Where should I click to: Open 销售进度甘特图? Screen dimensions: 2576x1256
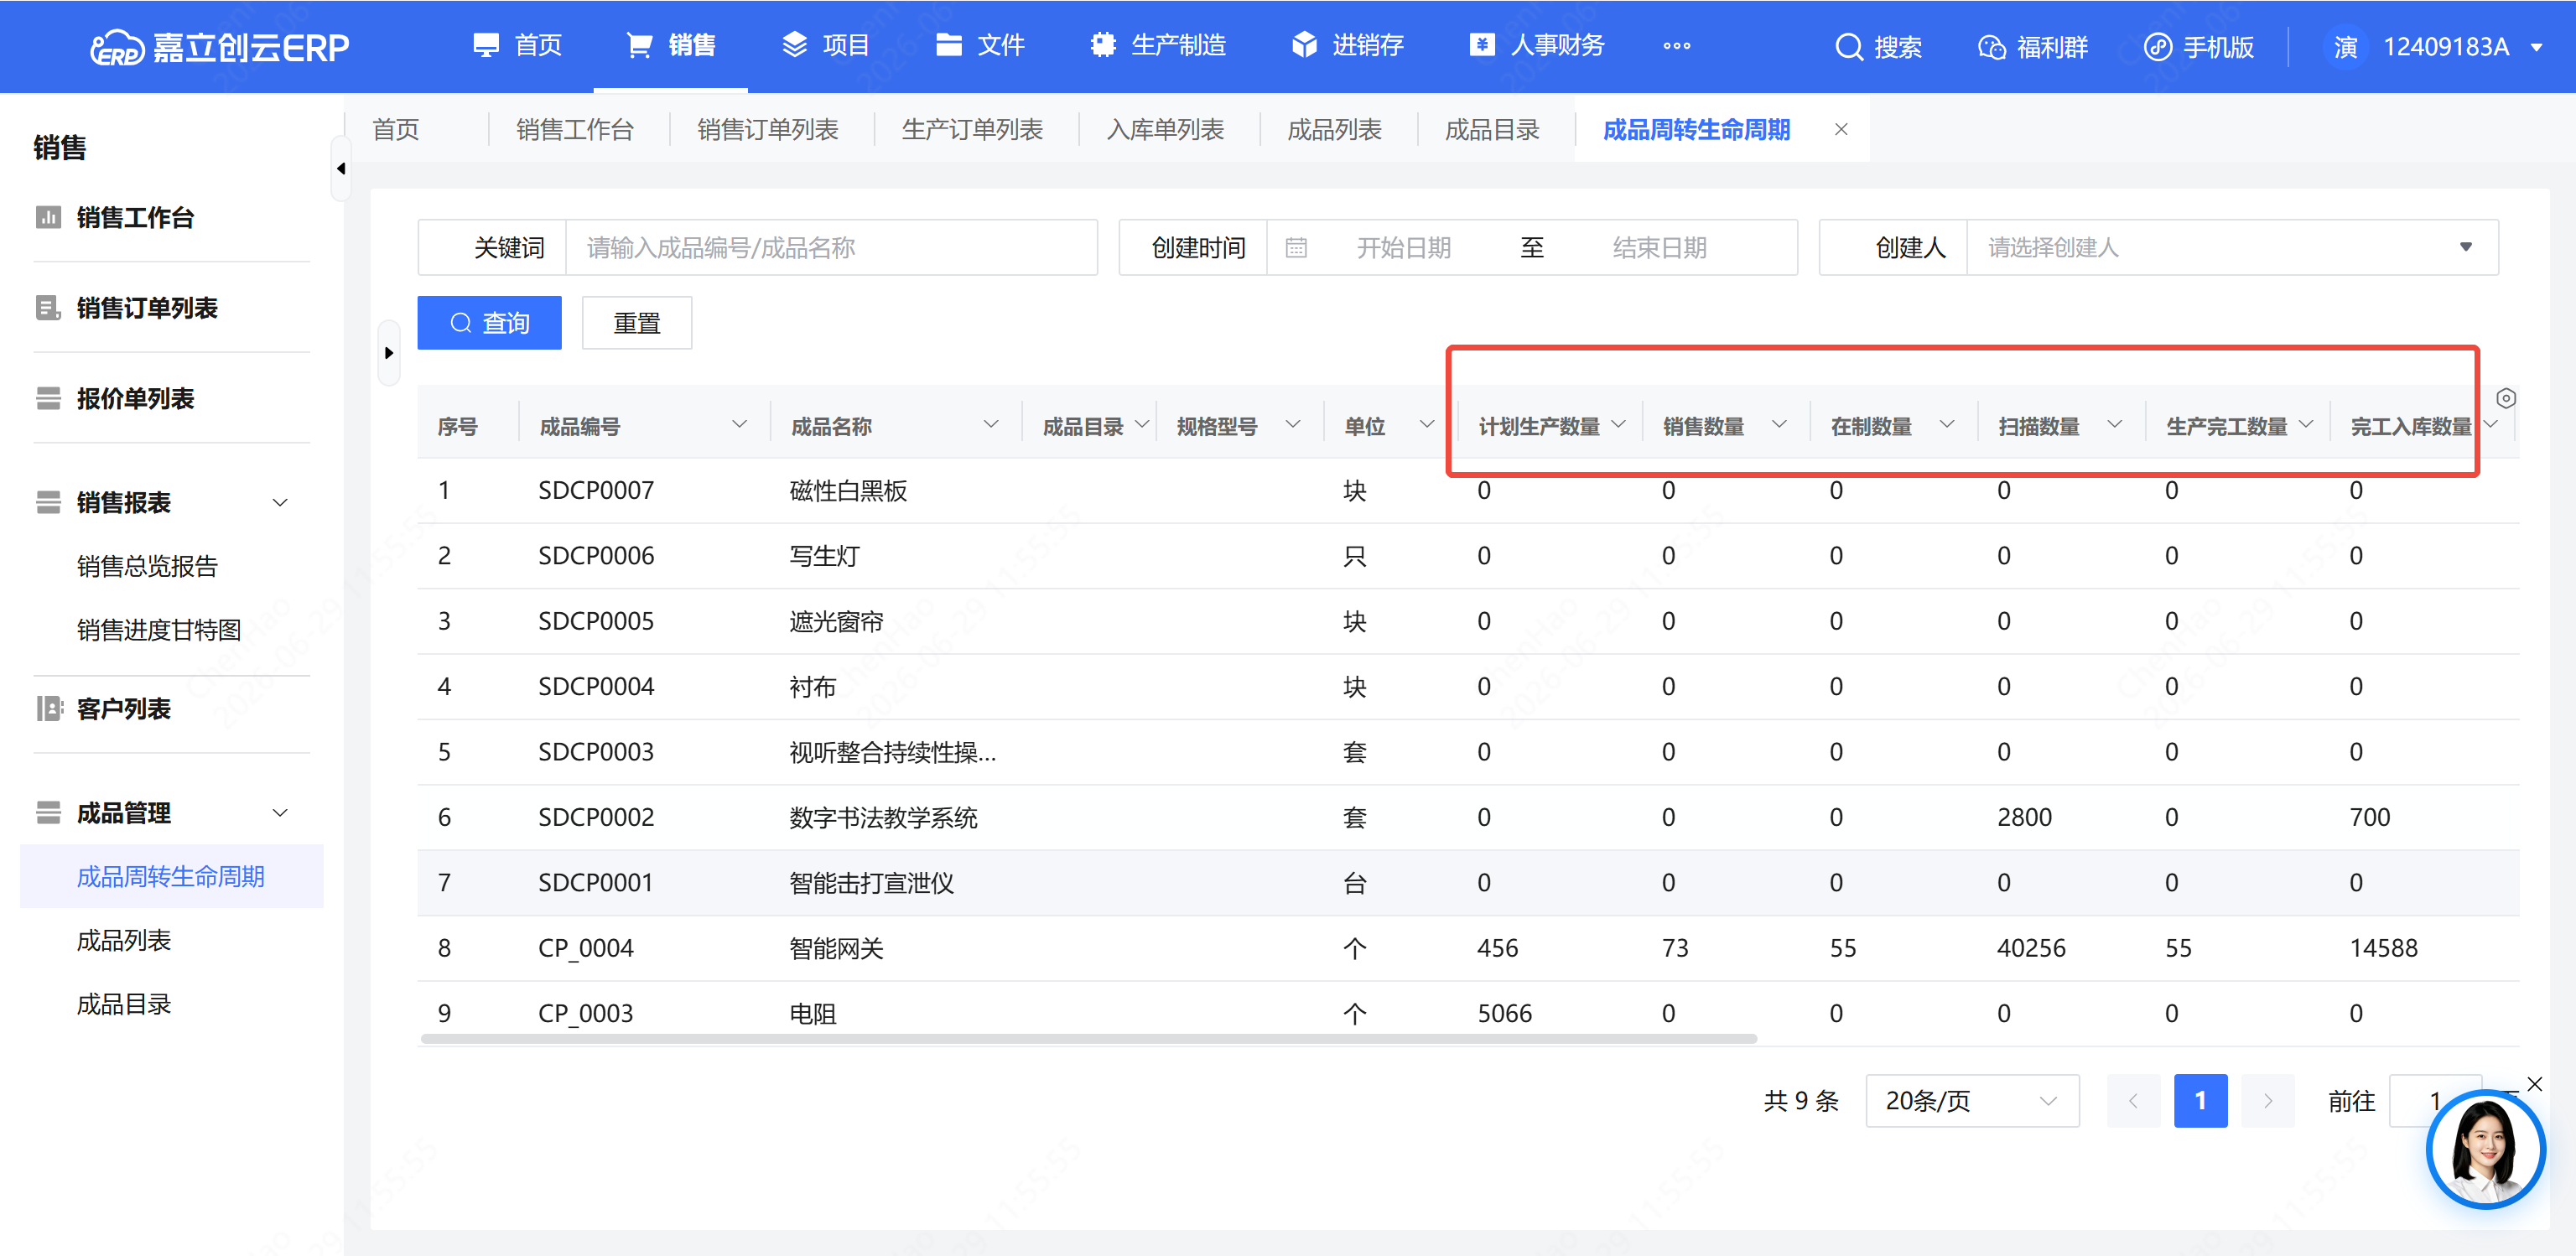point(159,629)
